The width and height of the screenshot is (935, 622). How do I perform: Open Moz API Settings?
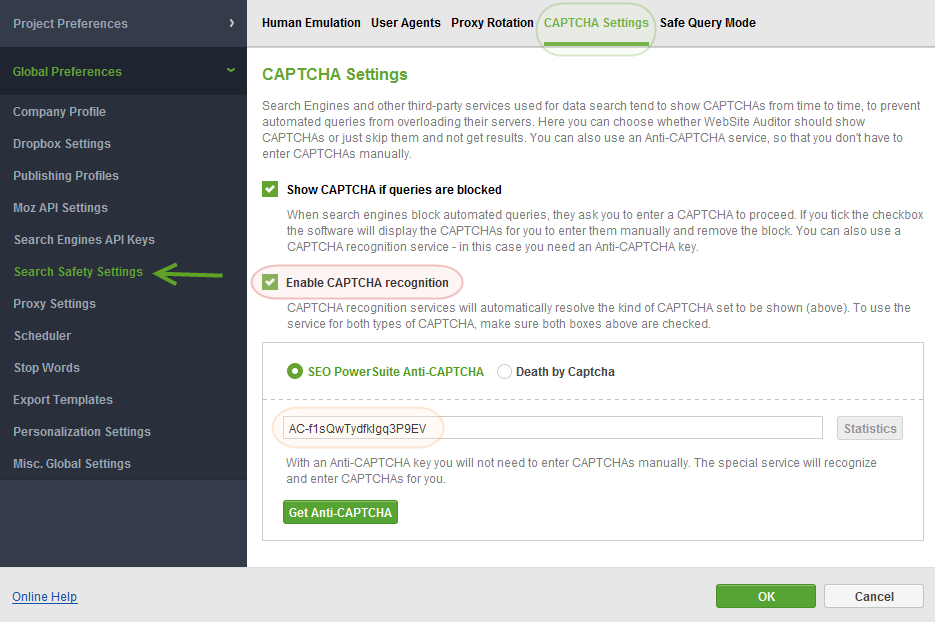(x=60, y=208)
